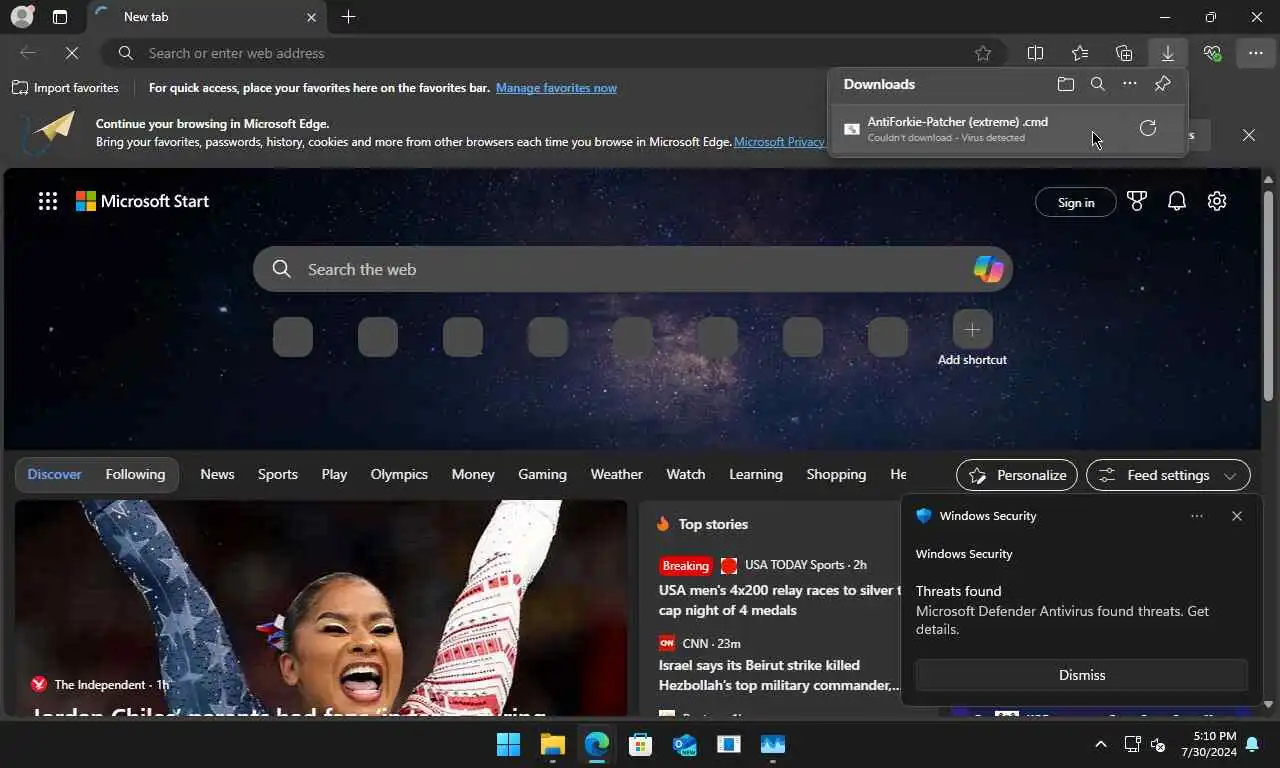Open the Olympics category
Screen dimensions: 1280x768
coord(399,474)
